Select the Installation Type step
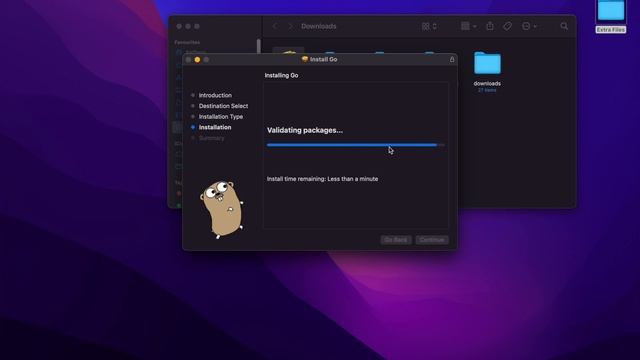Image resolution: width=640 pixels, height=360 pixels. tap(221, 116)
